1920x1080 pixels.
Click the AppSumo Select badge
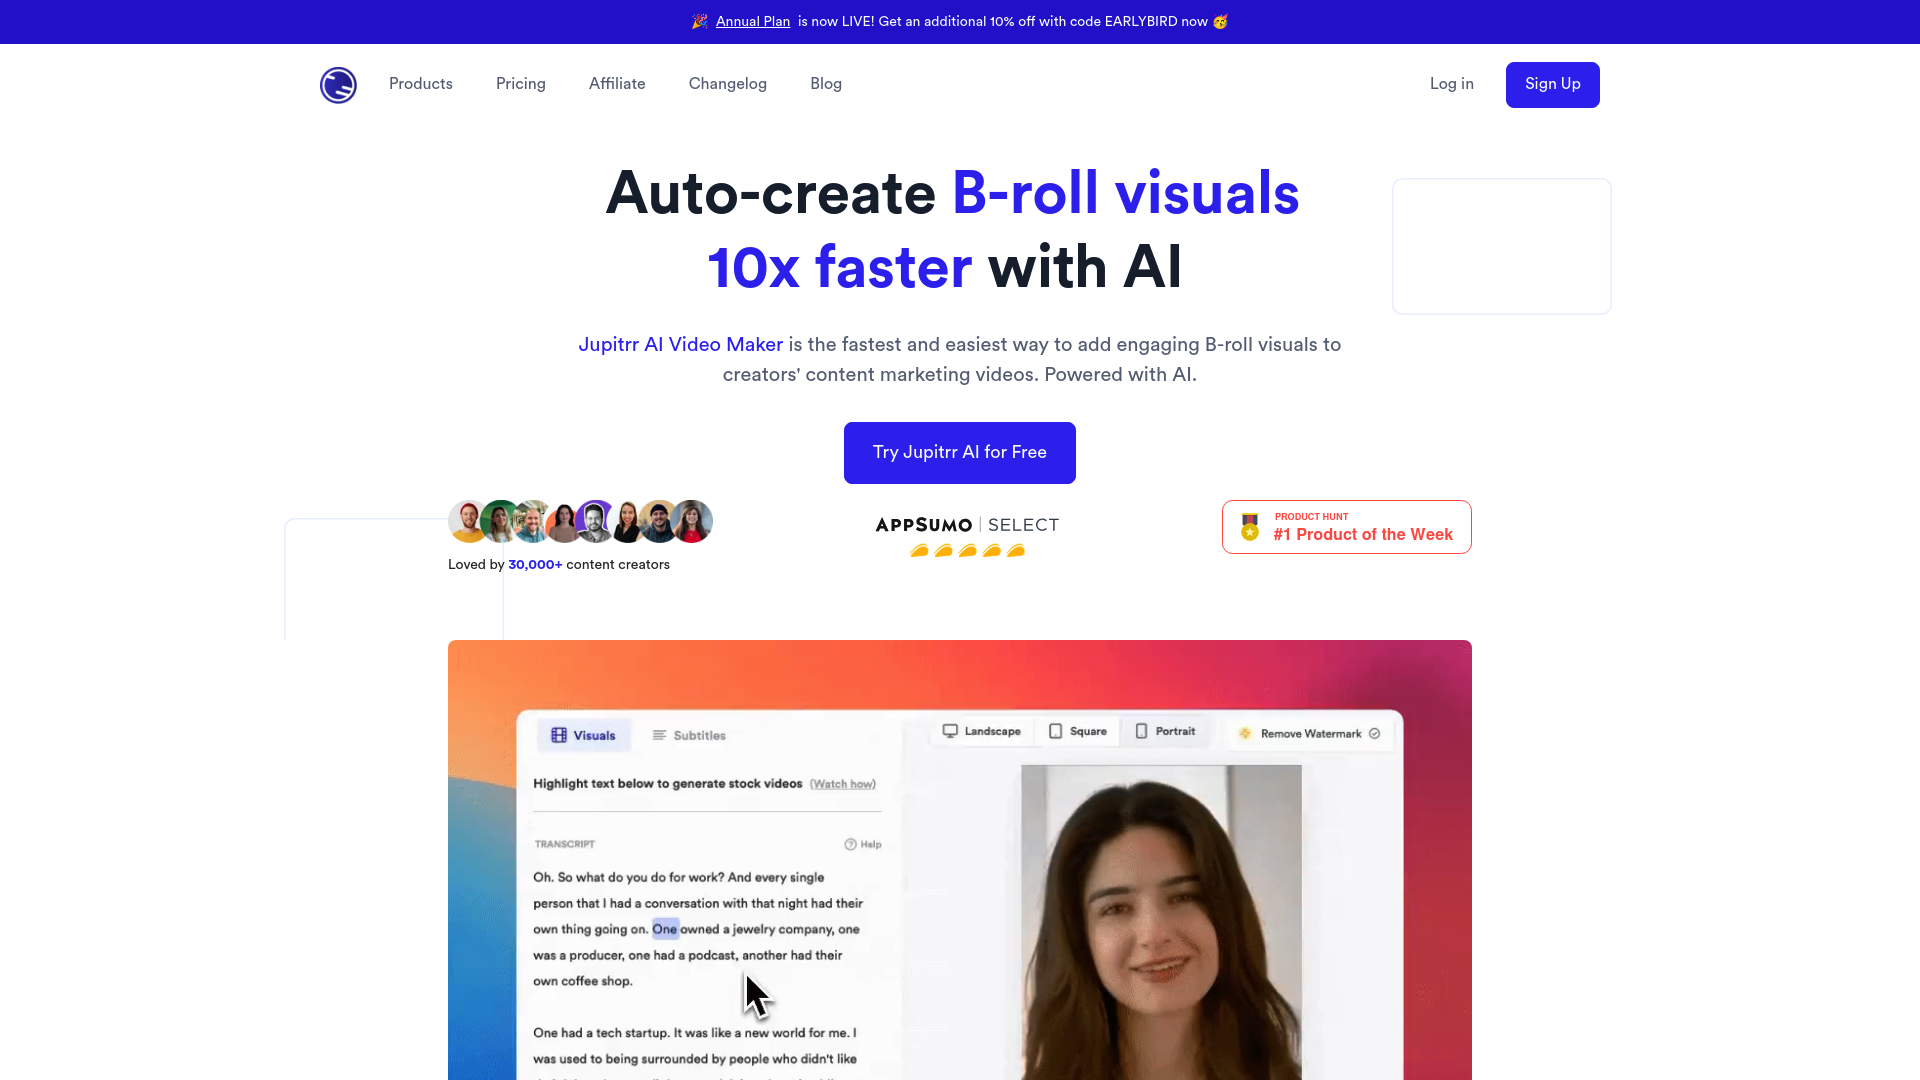(x=967, y=534)
